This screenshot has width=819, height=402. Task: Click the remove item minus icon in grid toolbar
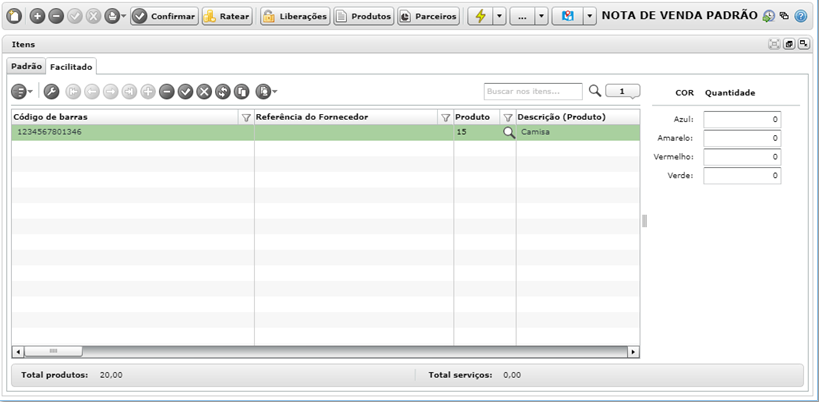[167, 92]
